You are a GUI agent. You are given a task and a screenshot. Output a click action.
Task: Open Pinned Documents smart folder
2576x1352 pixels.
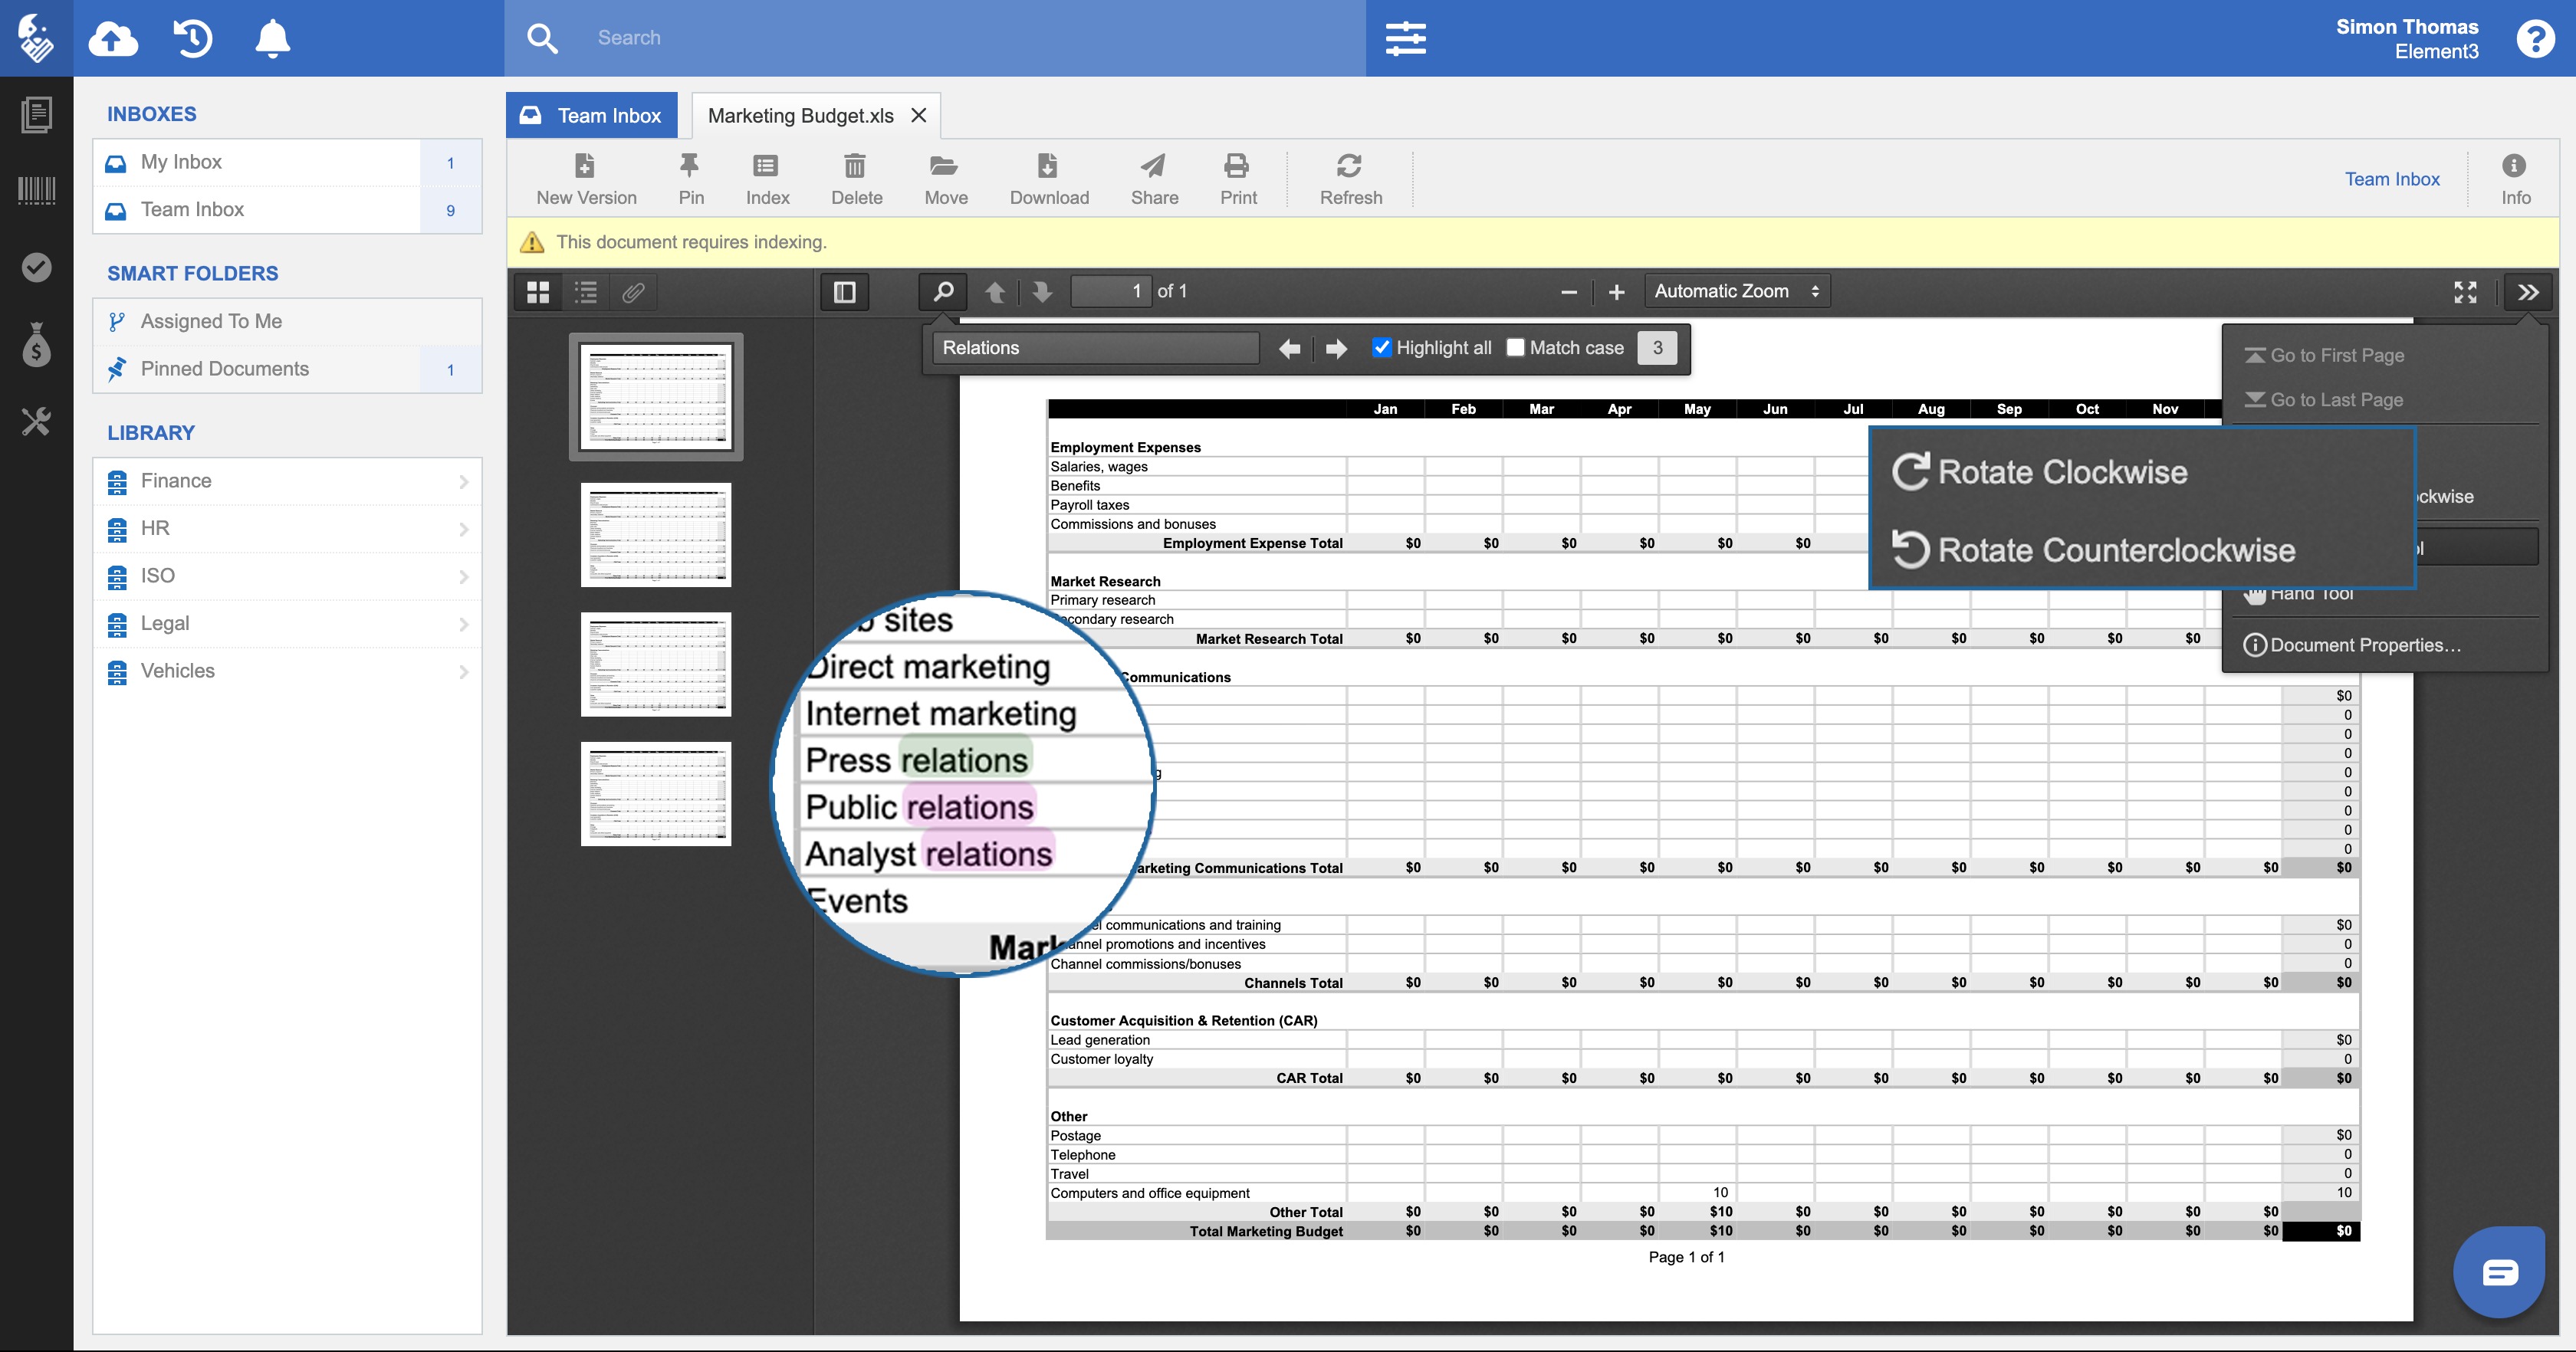point(287,369)
